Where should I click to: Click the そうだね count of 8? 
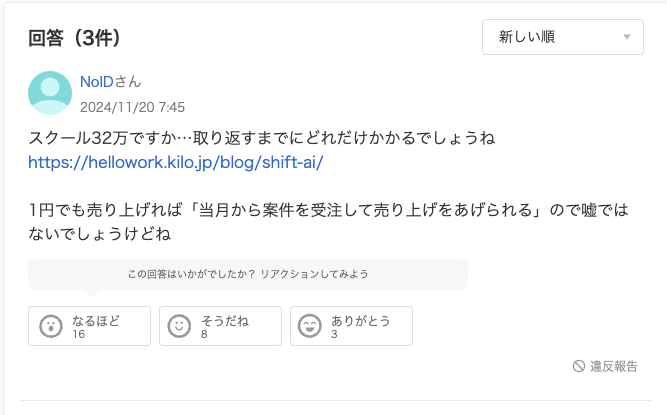(x=205, y=334)
